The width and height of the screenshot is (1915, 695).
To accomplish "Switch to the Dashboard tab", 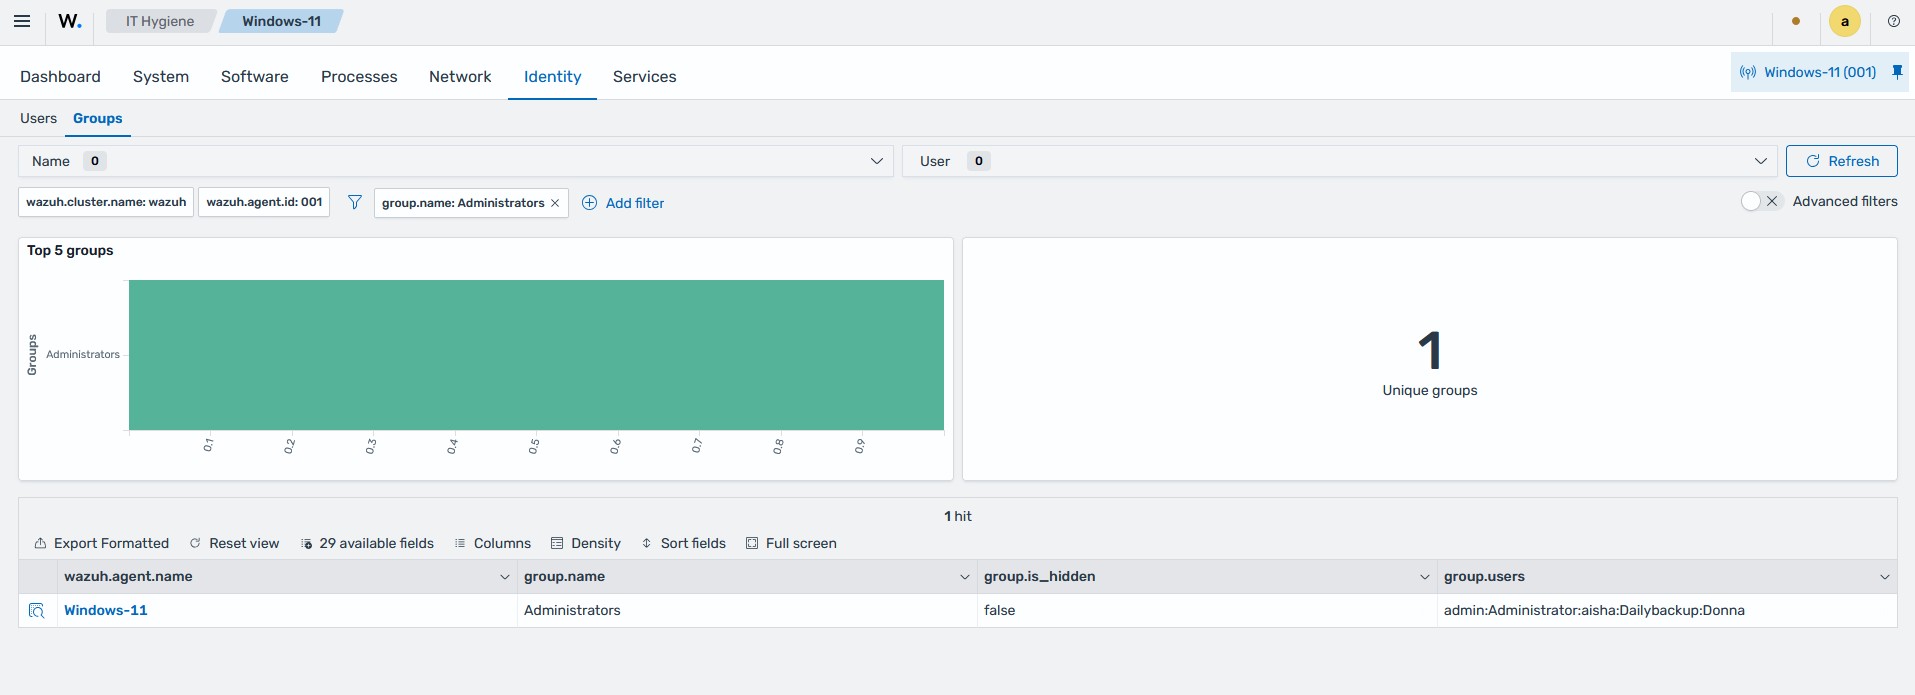I will point(60,76).
